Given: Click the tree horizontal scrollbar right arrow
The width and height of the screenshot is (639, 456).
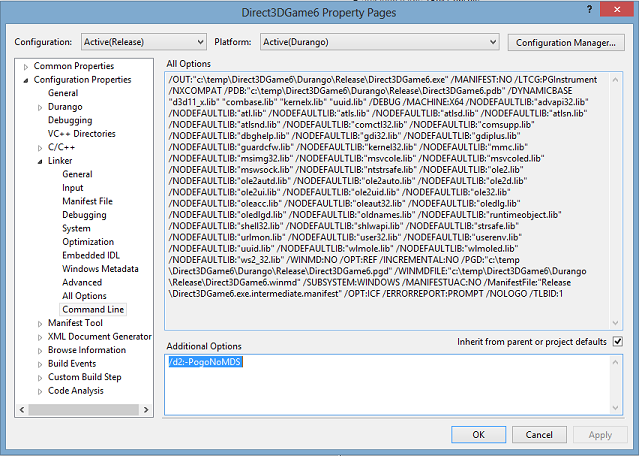Looking at the screenshot, I should tap(146, 410).
